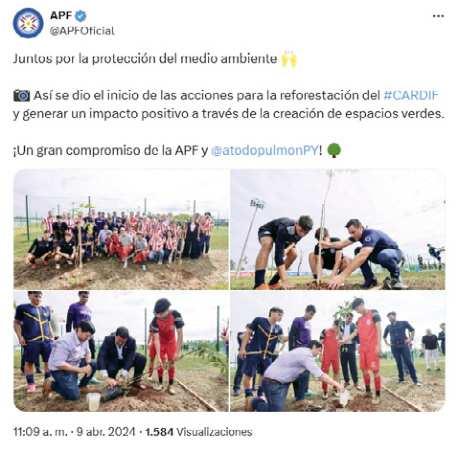Screen dimensions: 458x453
Task: Open the #CARDIF hashtag
Action: tap(411, 95)
